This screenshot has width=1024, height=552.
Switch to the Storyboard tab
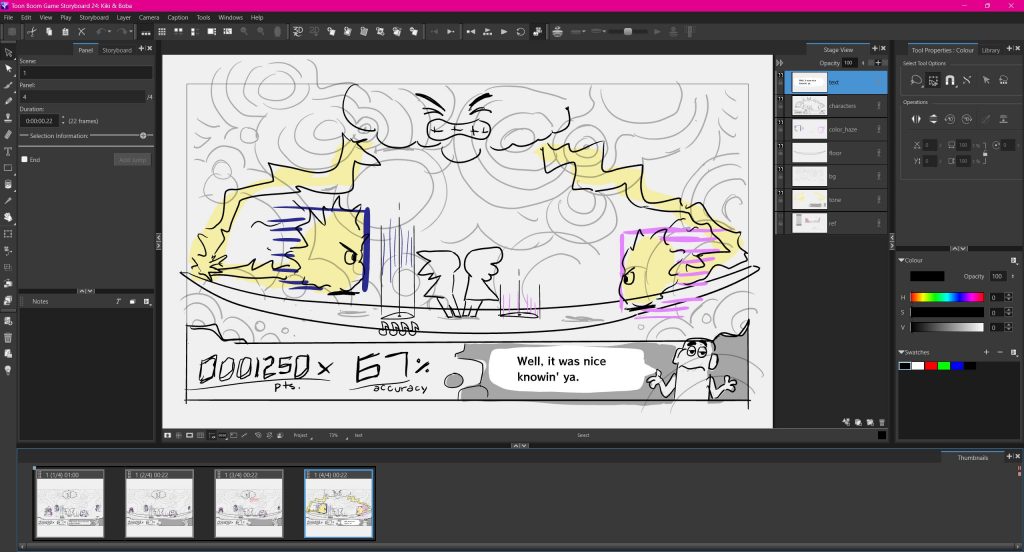117,50
